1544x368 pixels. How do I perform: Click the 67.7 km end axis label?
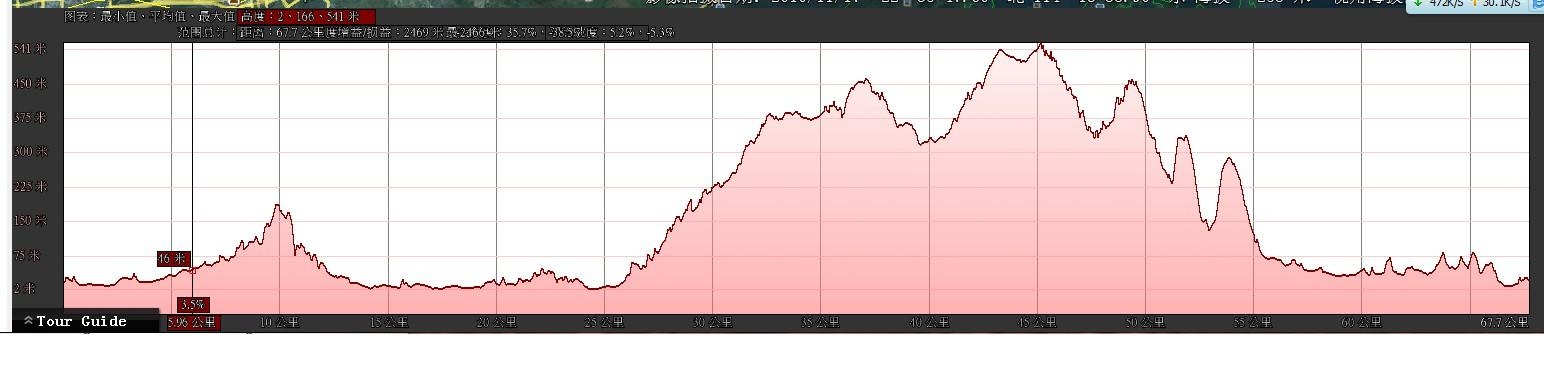pyautogui.click(x=1504, y=322)
